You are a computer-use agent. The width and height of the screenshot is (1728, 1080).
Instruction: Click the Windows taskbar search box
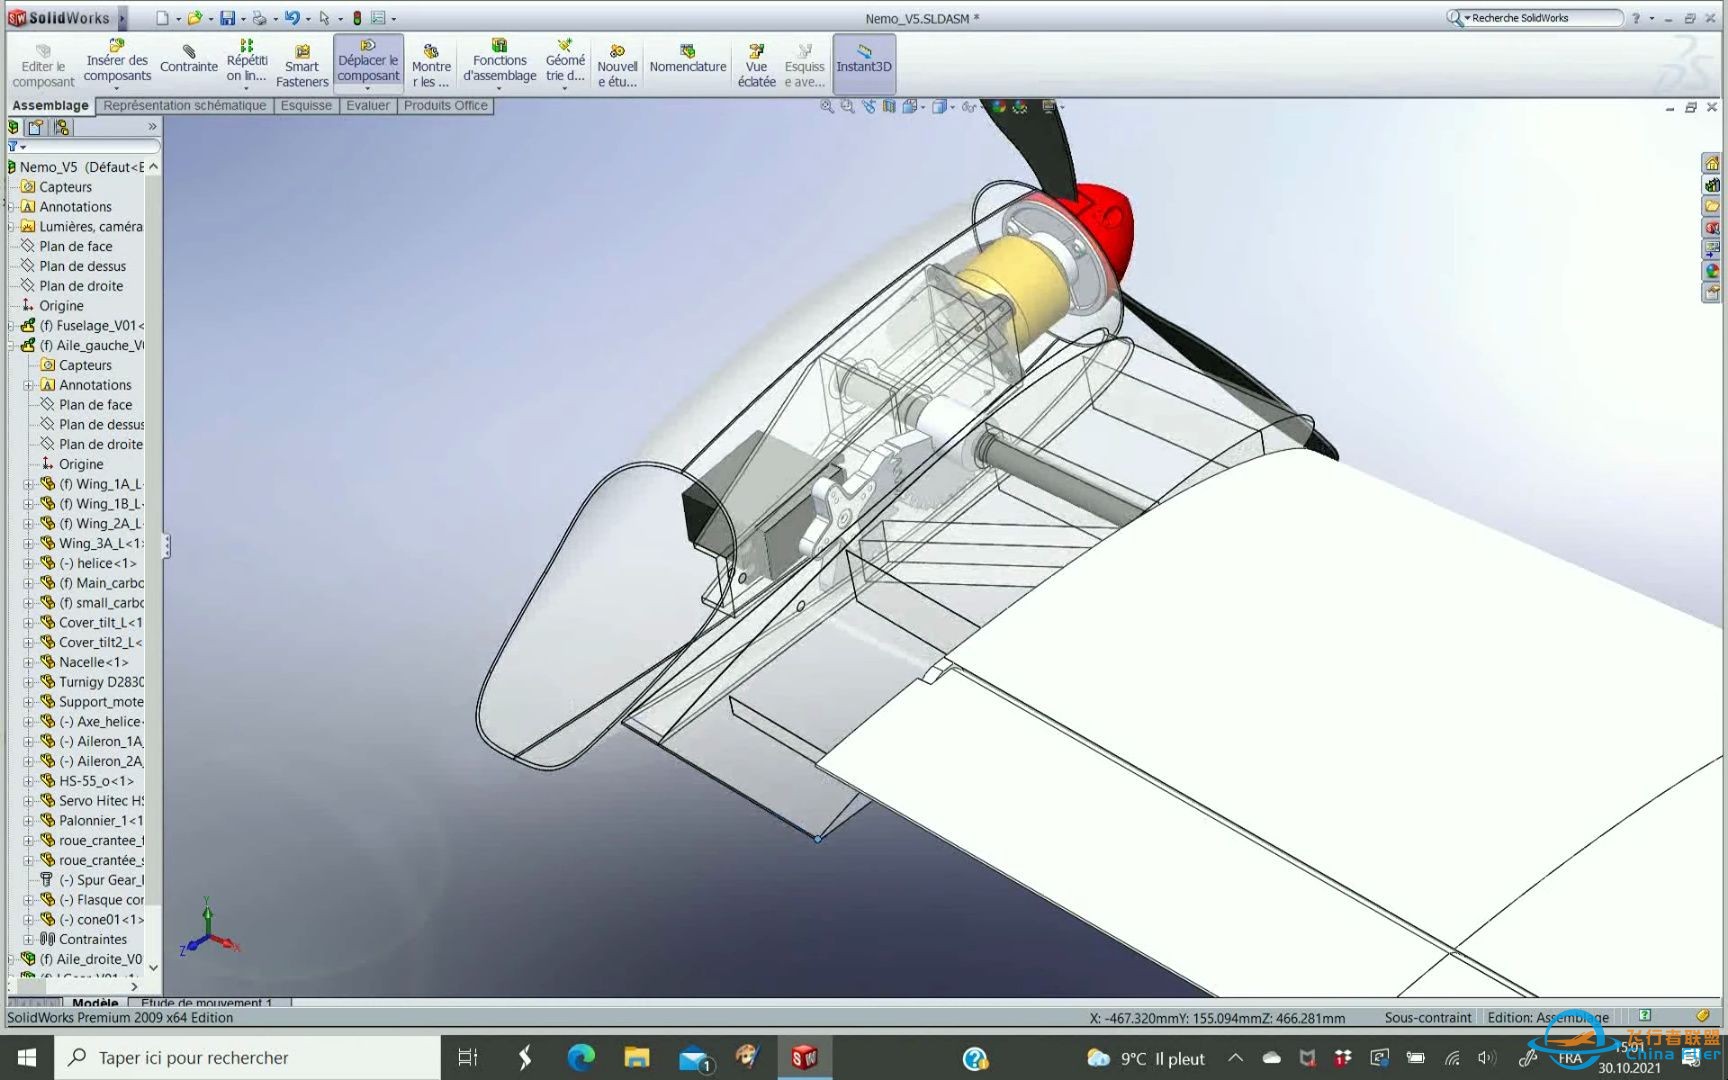pyautogui.click(x=247, y=1058)
